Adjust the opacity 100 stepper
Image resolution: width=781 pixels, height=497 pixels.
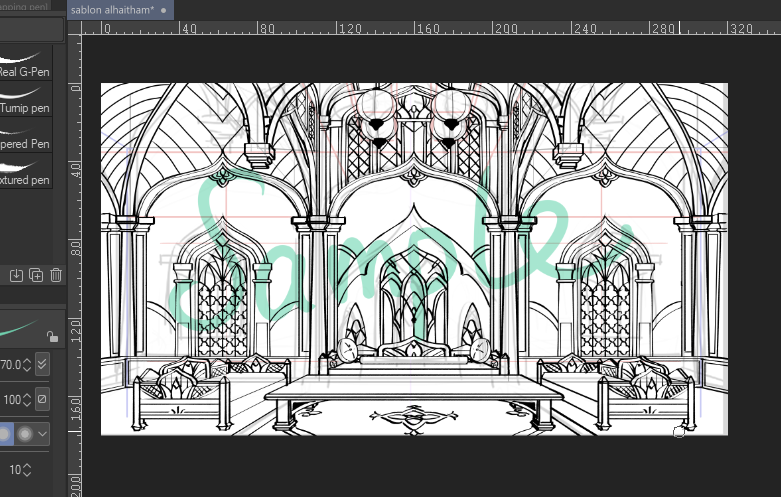pyautogui.click(x=27, y=399)
